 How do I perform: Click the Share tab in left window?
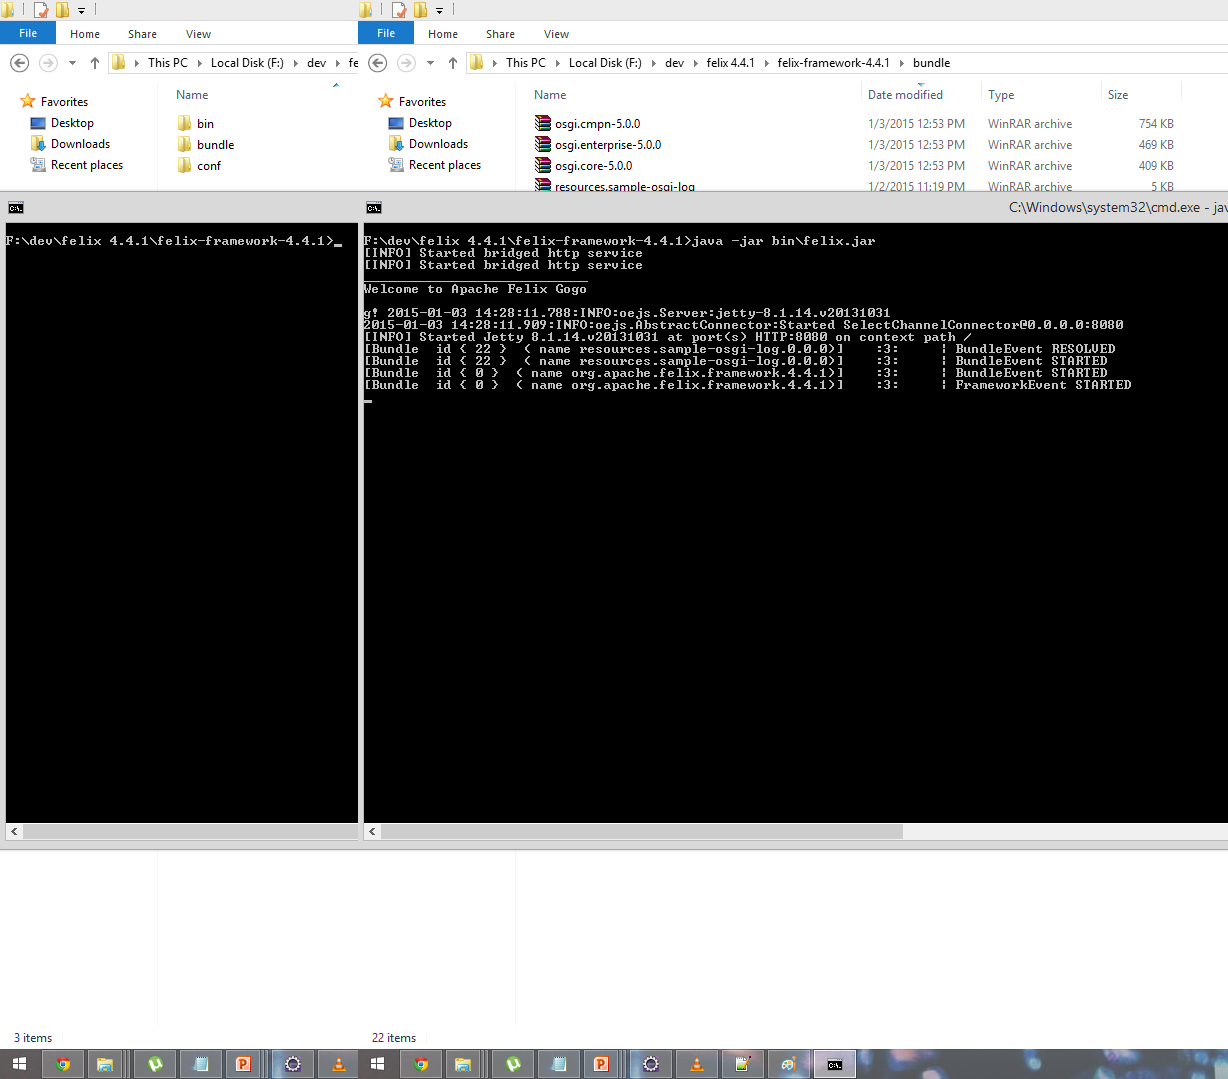pyautogui.click(x=142, y=33)
